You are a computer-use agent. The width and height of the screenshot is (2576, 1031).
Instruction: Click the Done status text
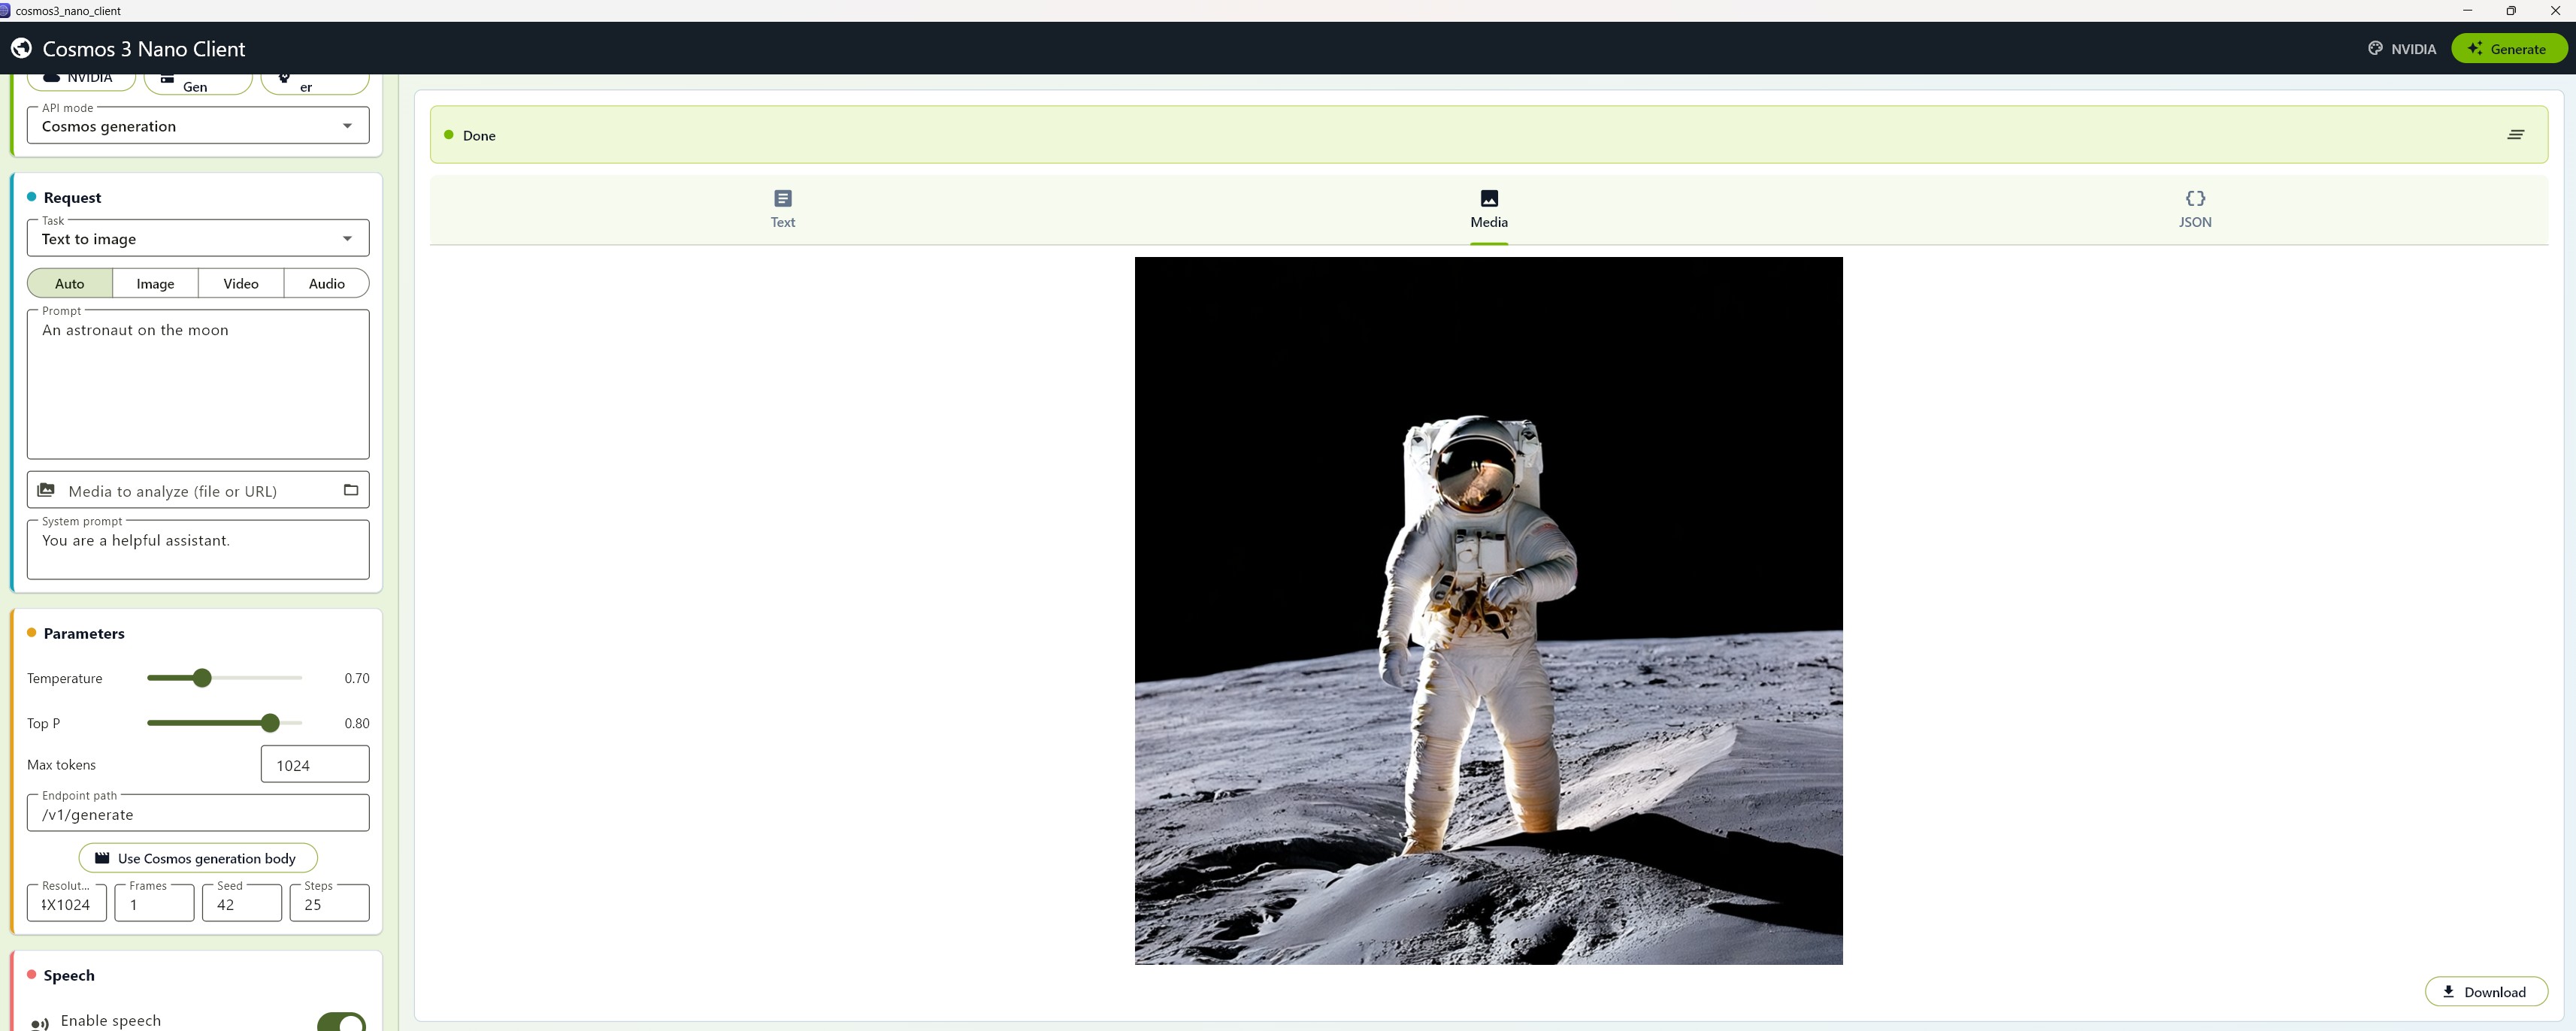[x=479, y=135]
